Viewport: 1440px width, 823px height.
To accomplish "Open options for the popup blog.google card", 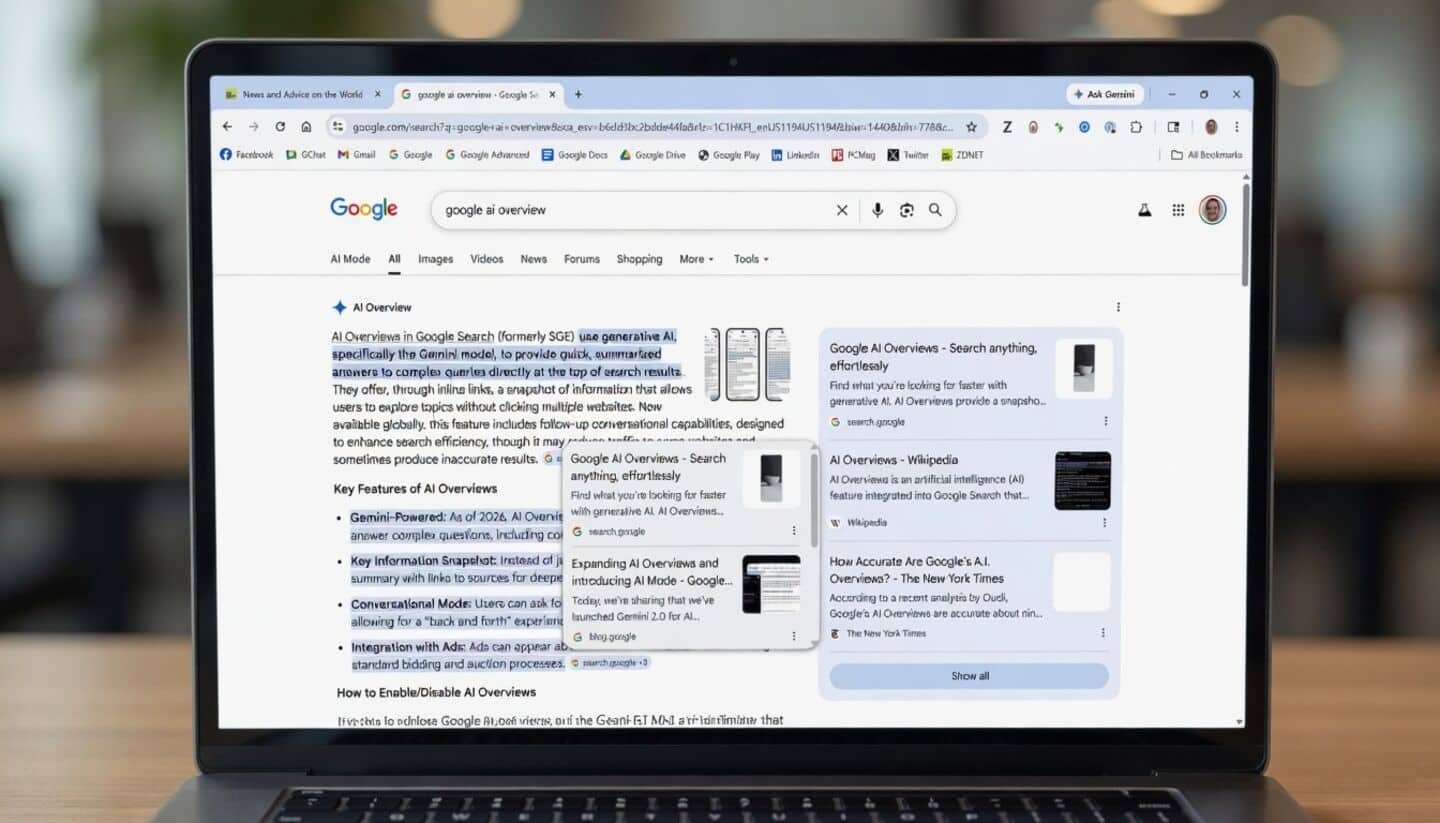I will point(794,636).
